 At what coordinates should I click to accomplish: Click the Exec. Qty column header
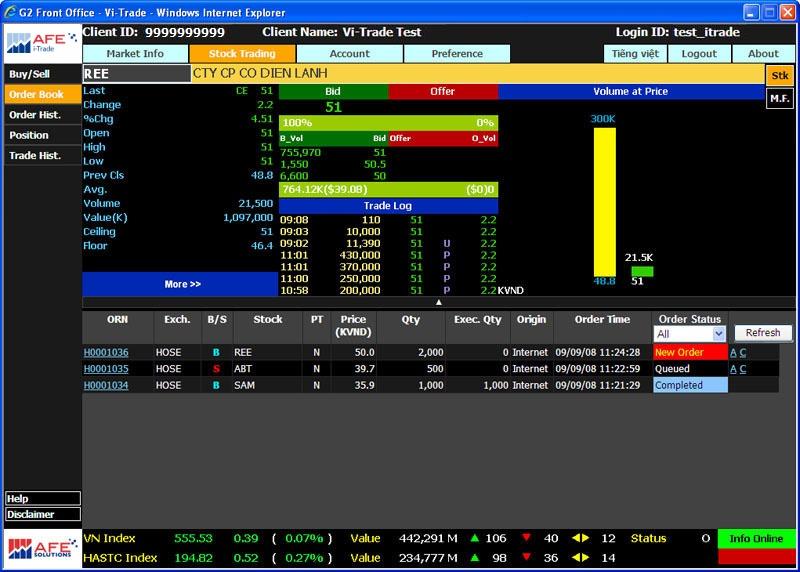(478, 319)
